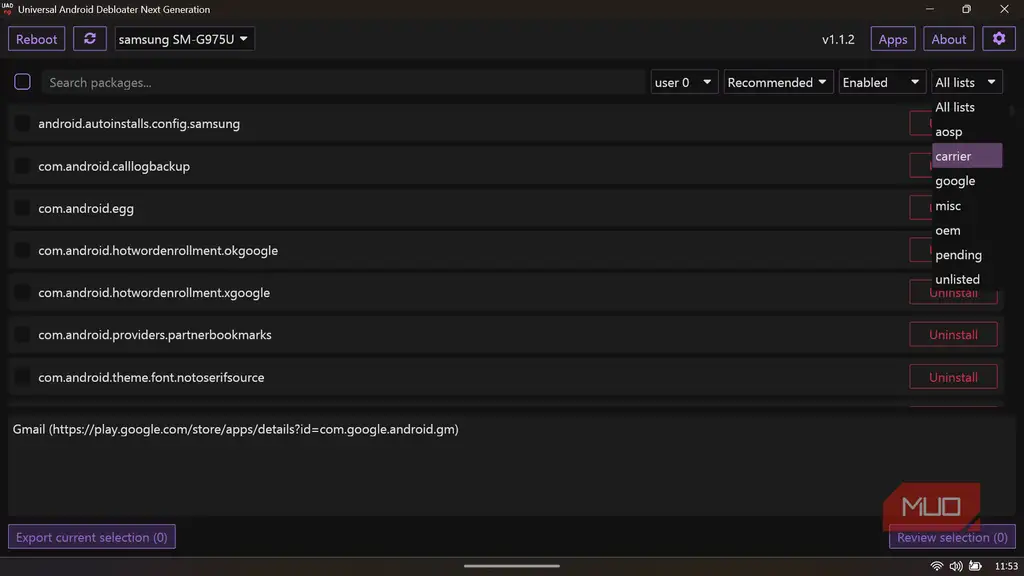This screenshot has width=1024, height=576.
Task: Open the Recommended removal filter dropdown
Action: click(x=776, y=82)
